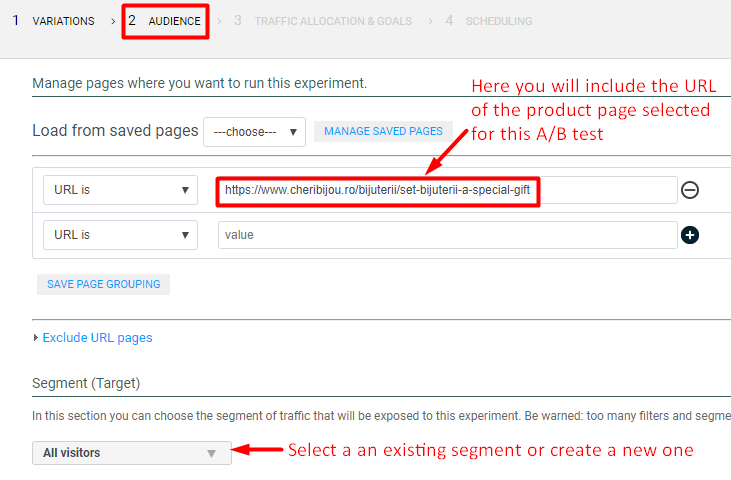Remove the first URL row with minus icon
731x480 pixels.
pos(689,190)
